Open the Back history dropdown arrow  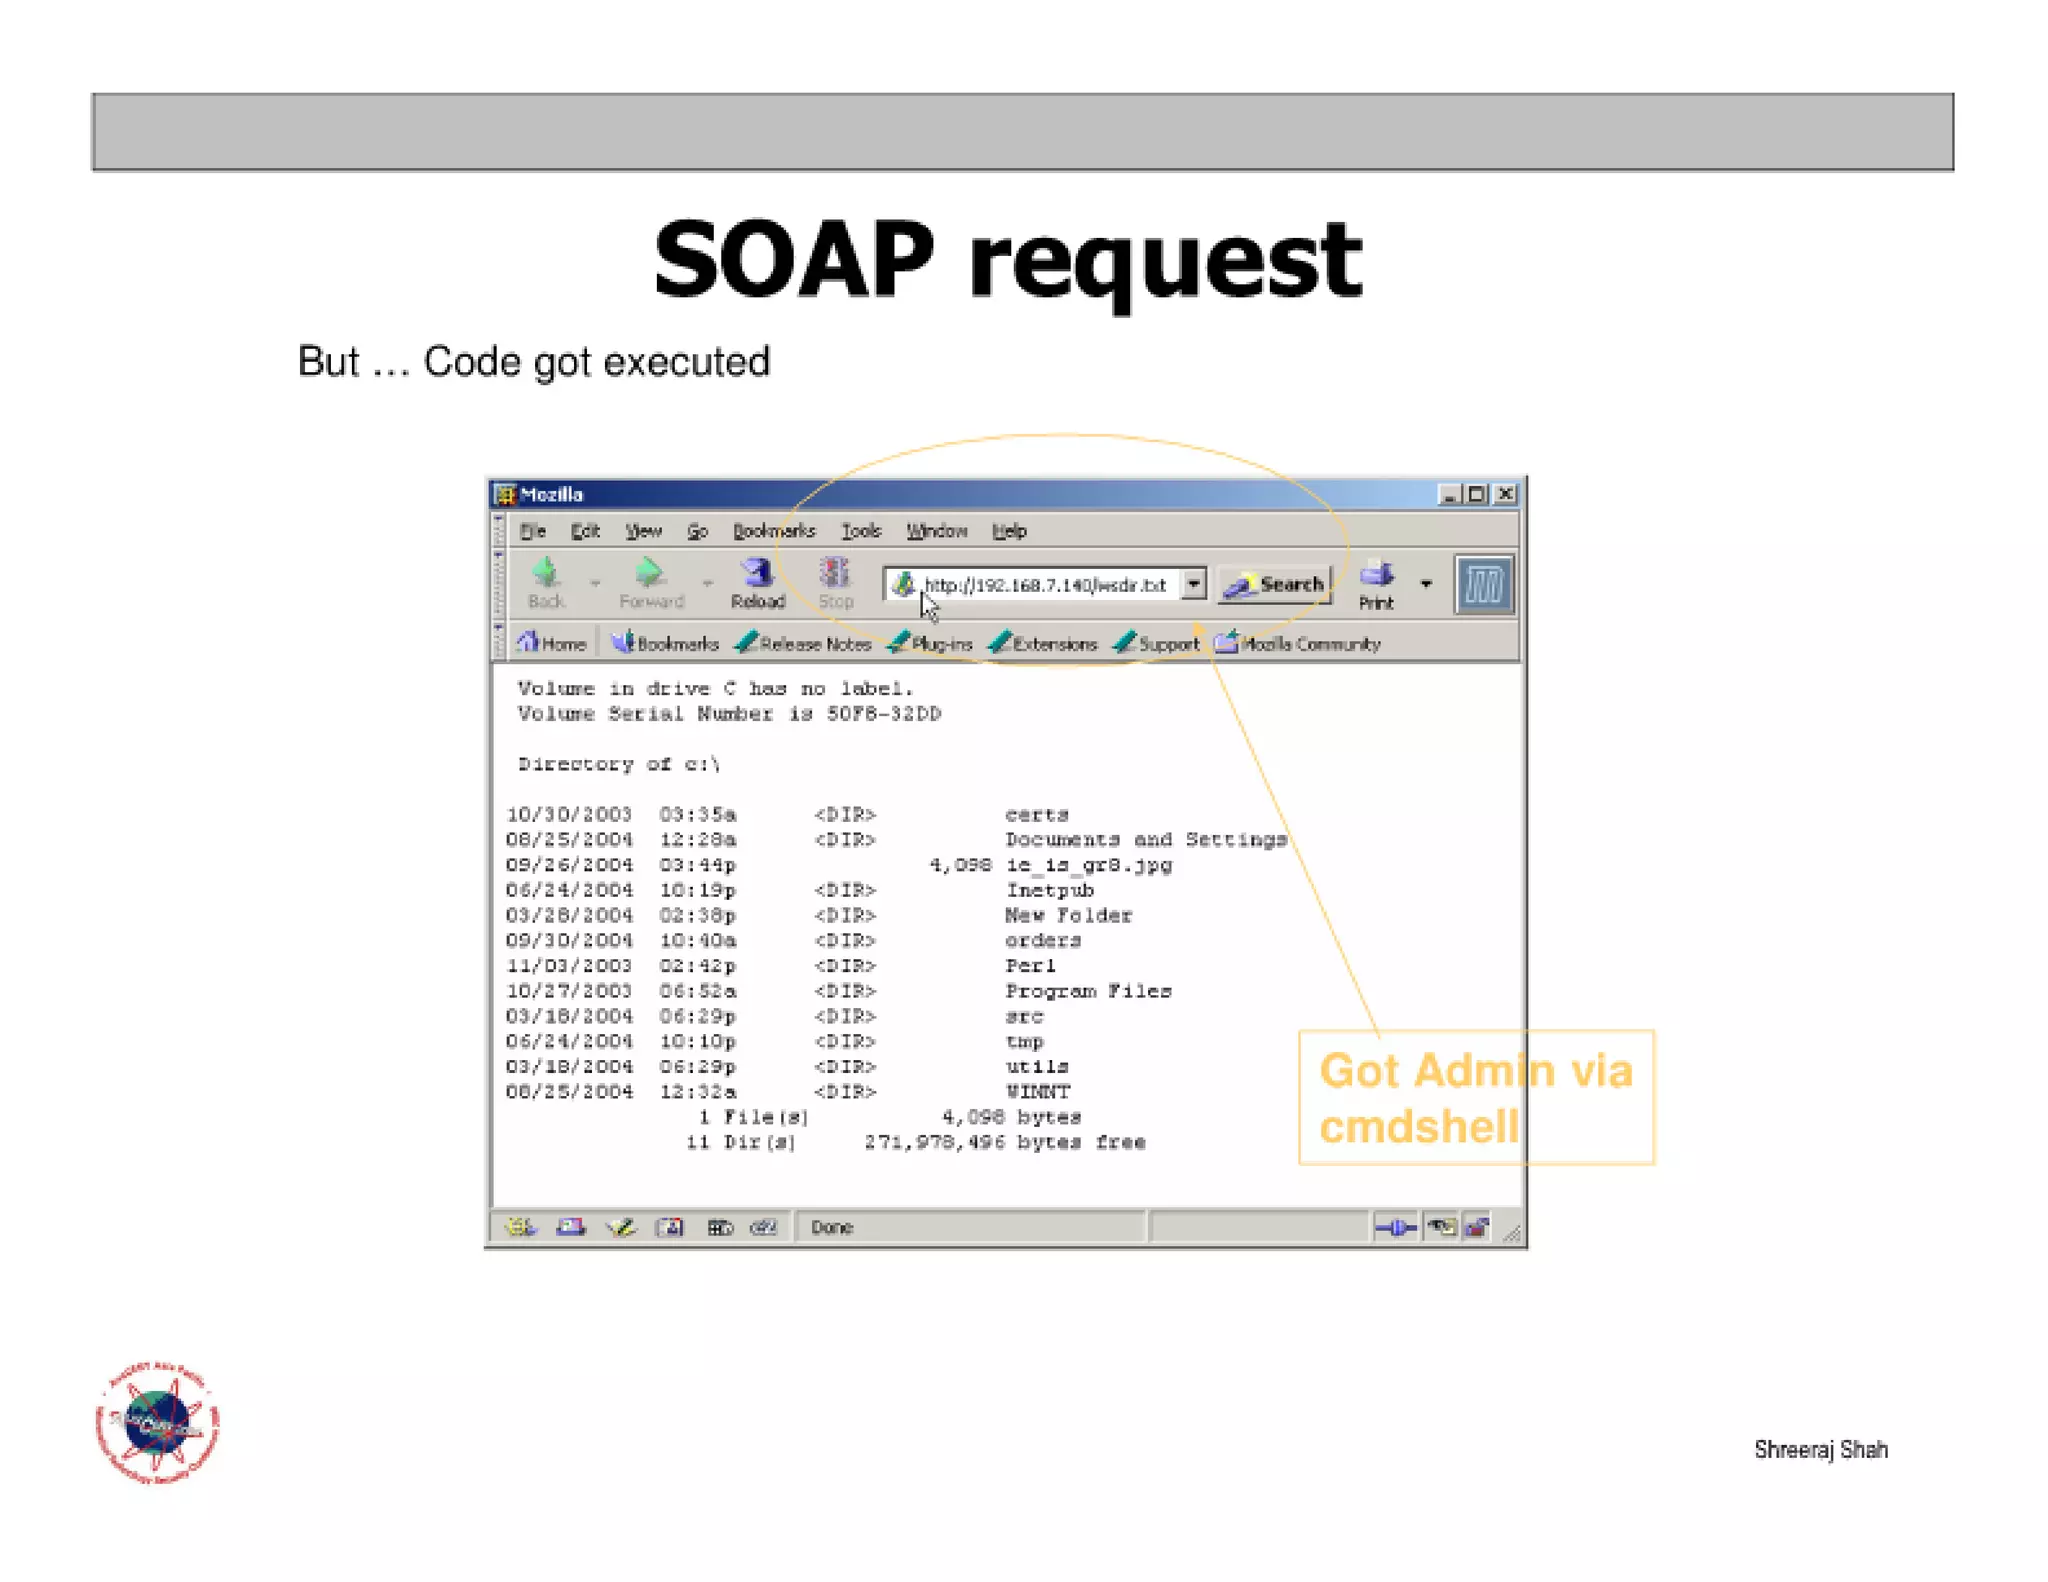point(595,582)
